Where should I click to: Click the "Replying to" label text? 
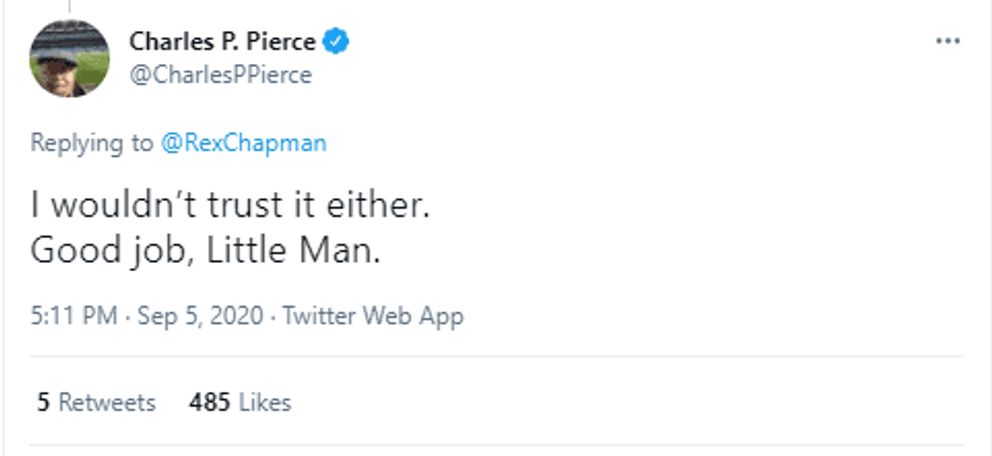point(92,143)
